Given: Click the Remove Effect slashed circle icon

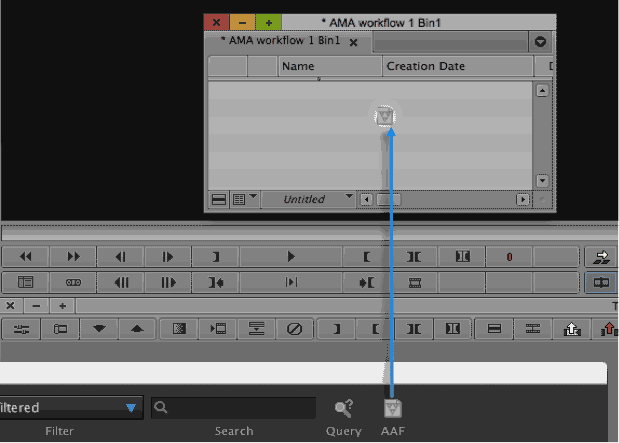Looking at the screenshot, I should click(294, 328).
